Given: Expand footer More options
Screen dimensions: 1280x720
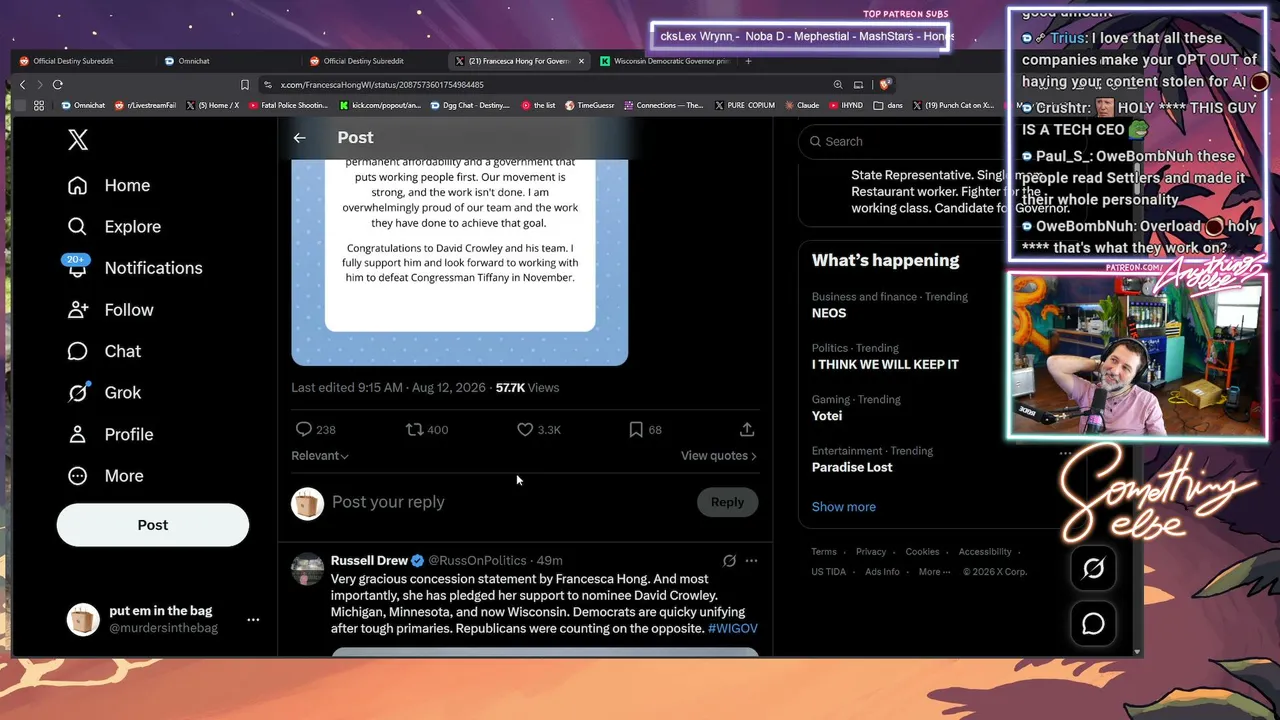Looking at the screenshot, I should click(x=934, y=572).
